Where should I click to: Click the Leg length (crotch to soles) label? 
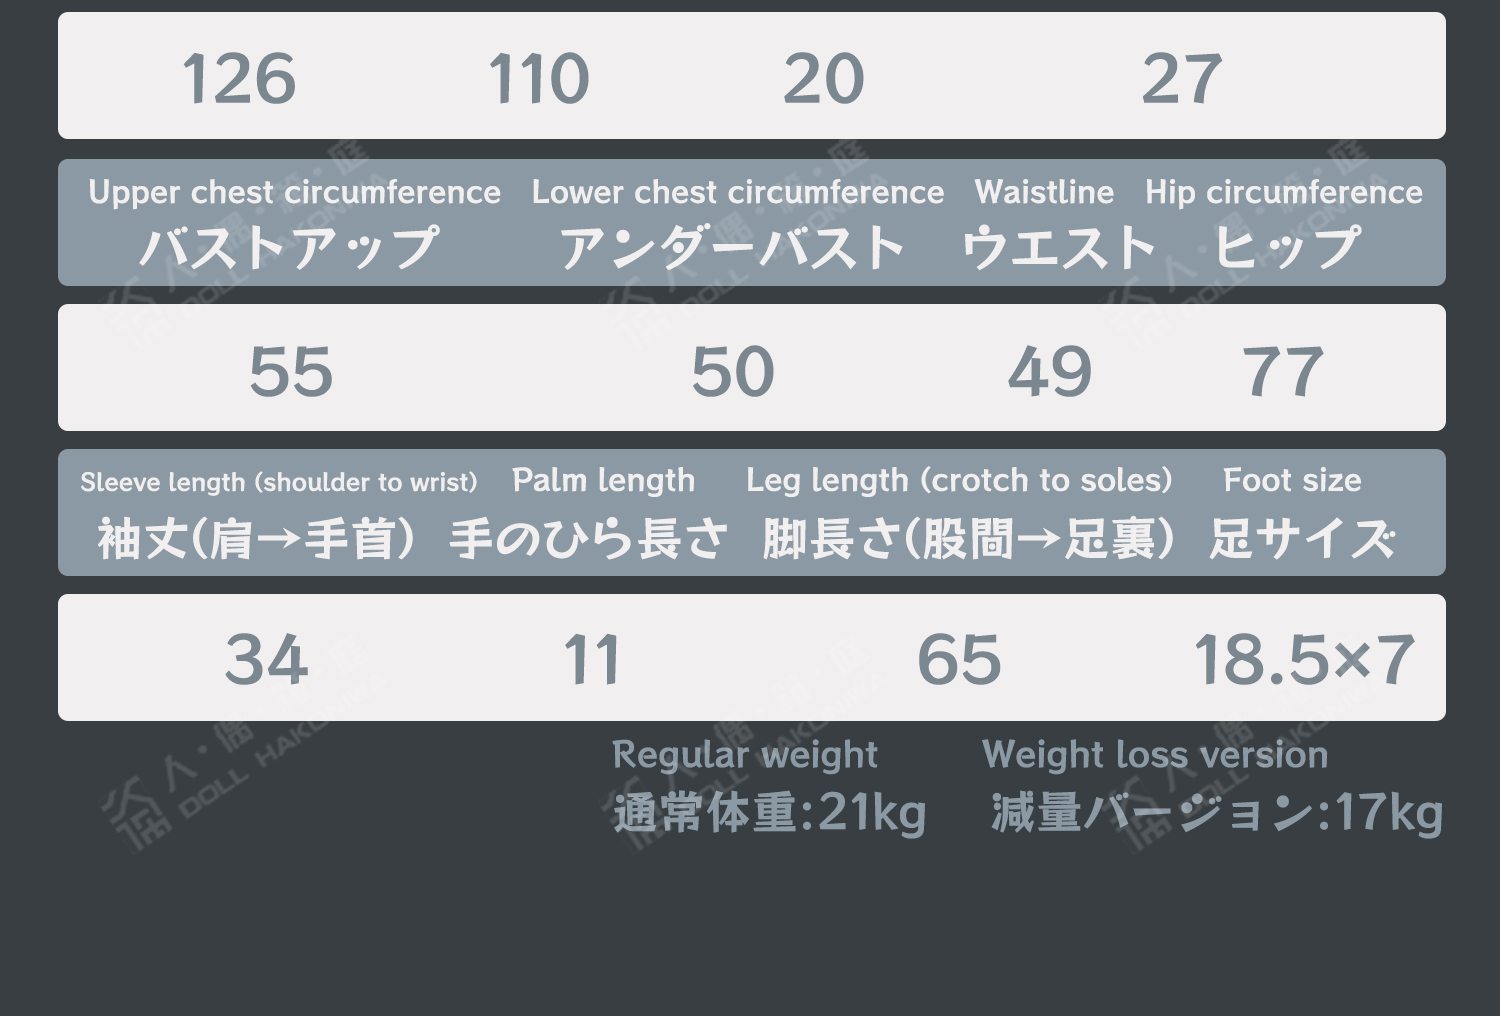(958, 481)
